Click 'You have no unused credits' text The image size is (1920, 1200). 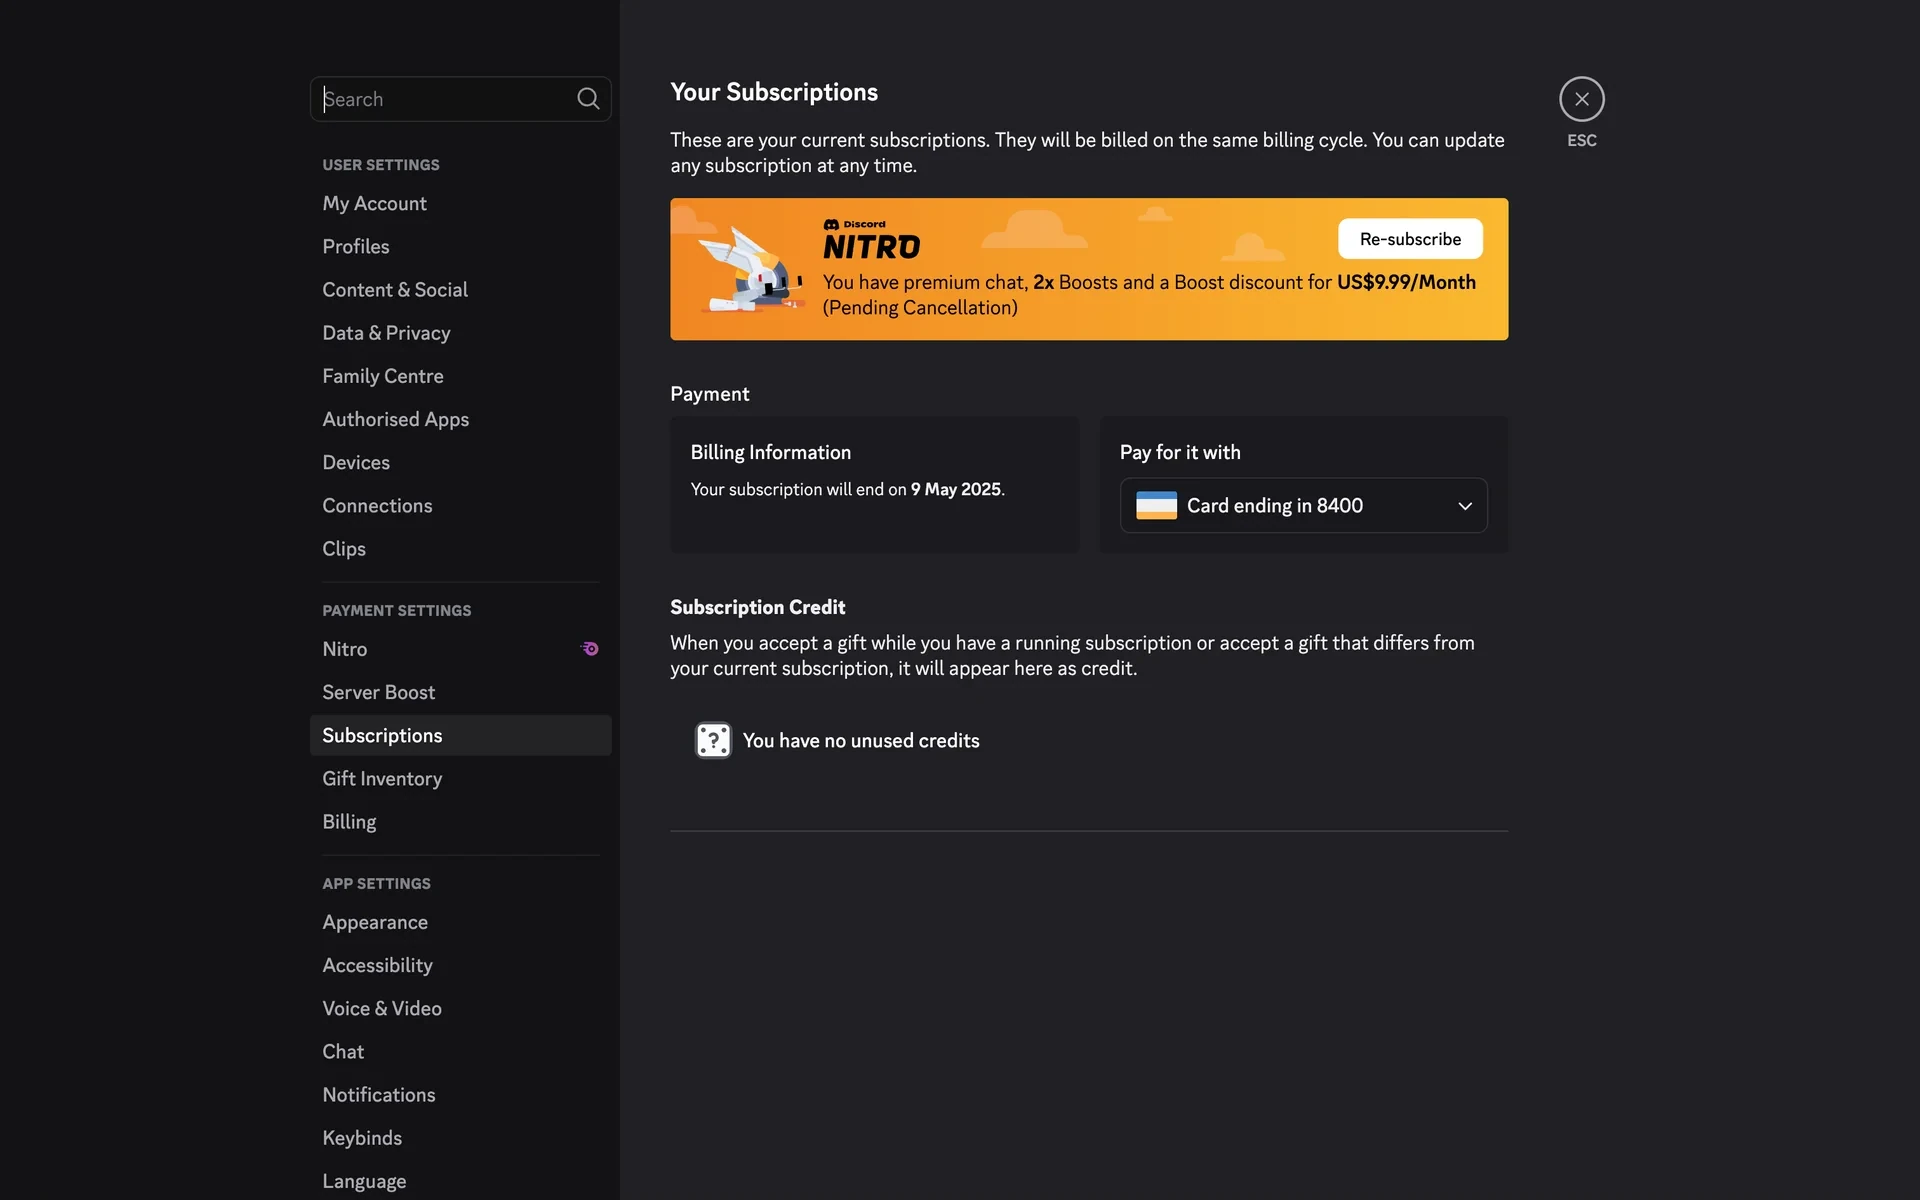[861, 741]
